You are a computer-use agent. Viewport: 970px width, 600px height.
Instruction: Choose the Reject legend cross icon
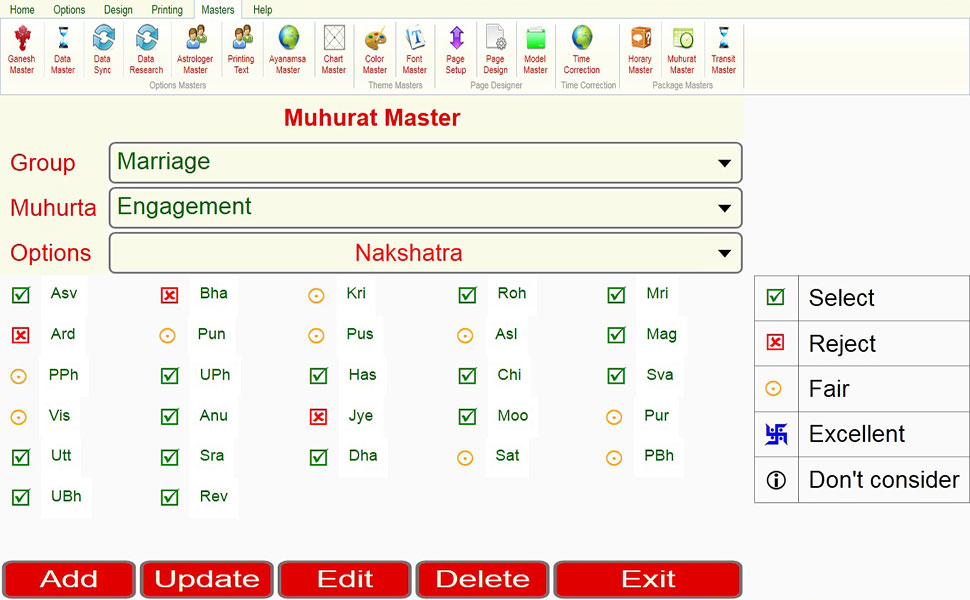(x=776, y=343)
